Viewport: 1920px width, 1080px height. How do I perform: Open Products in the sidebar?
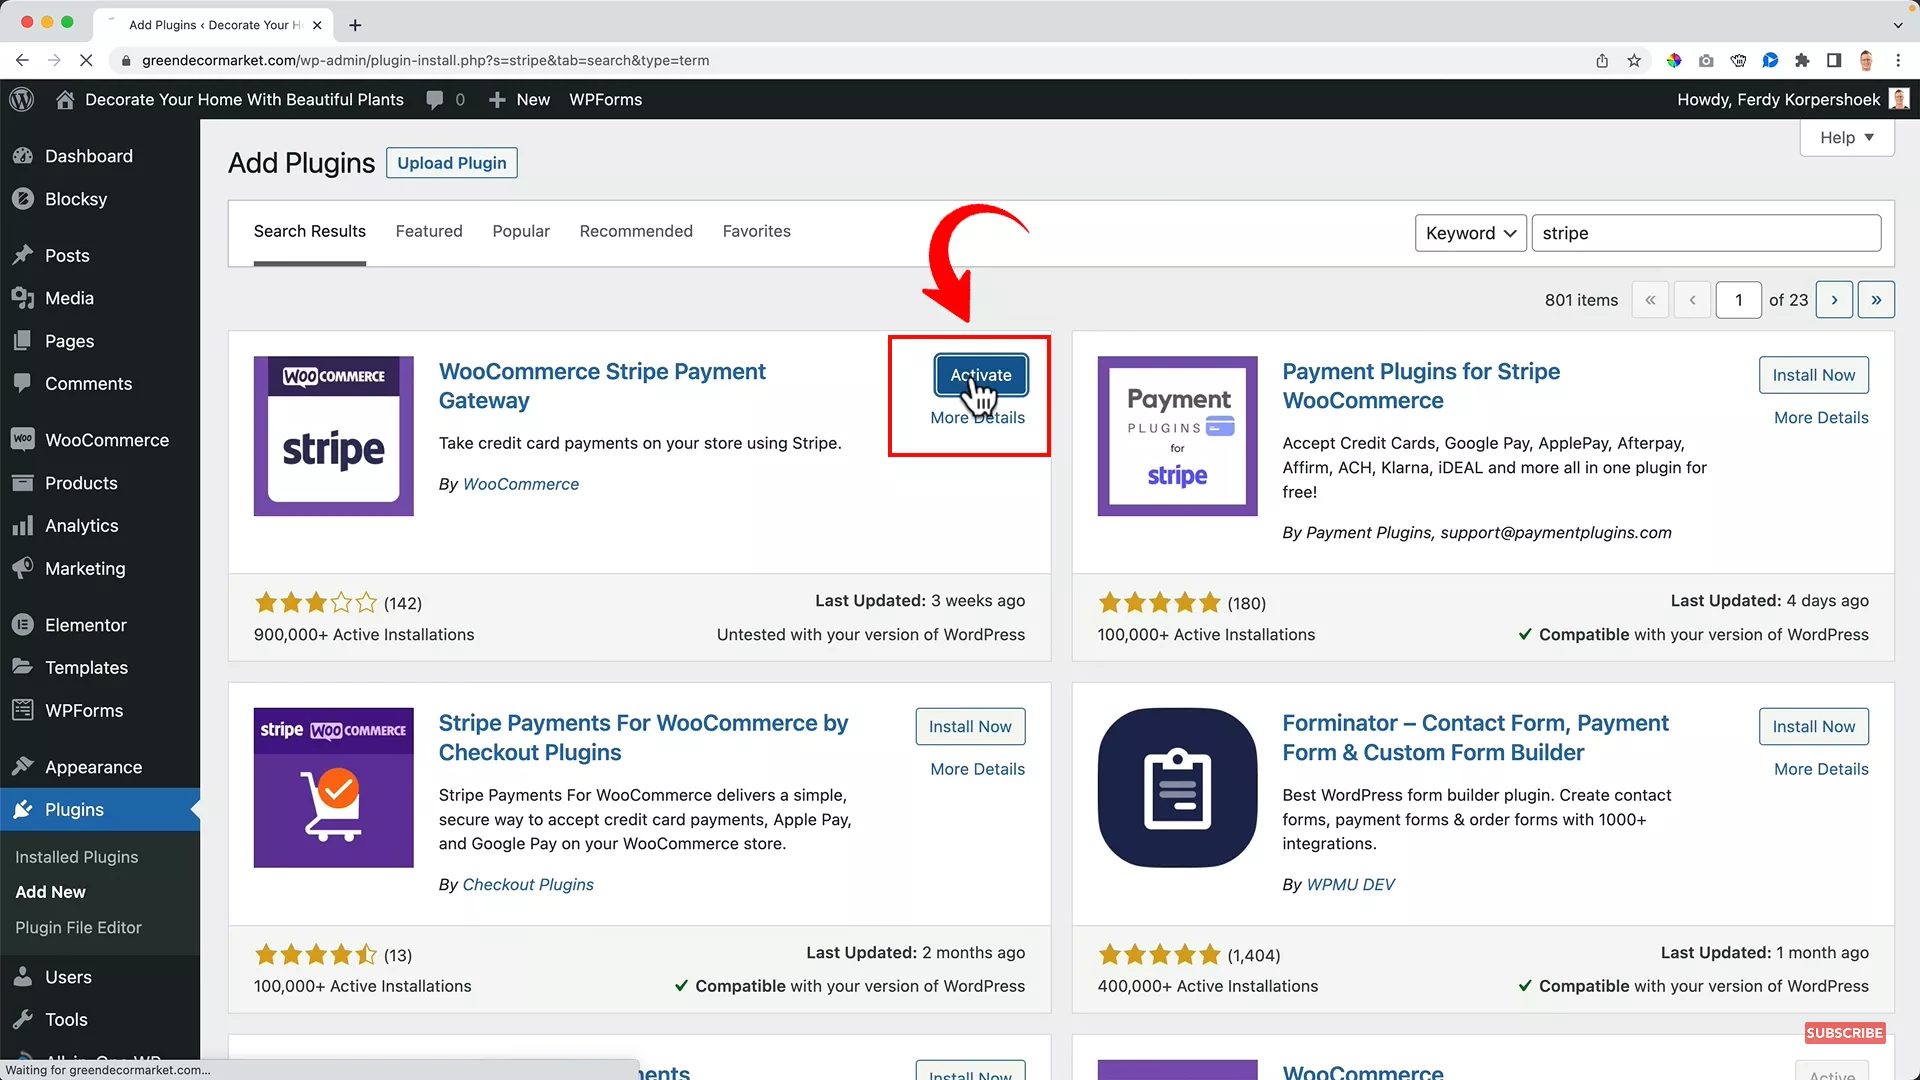tap(80, 482)
